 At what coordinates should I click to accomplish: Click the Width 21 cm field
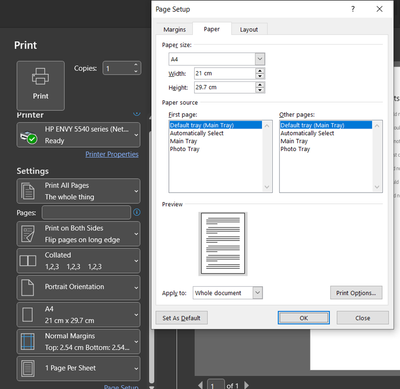coord(225,73)
